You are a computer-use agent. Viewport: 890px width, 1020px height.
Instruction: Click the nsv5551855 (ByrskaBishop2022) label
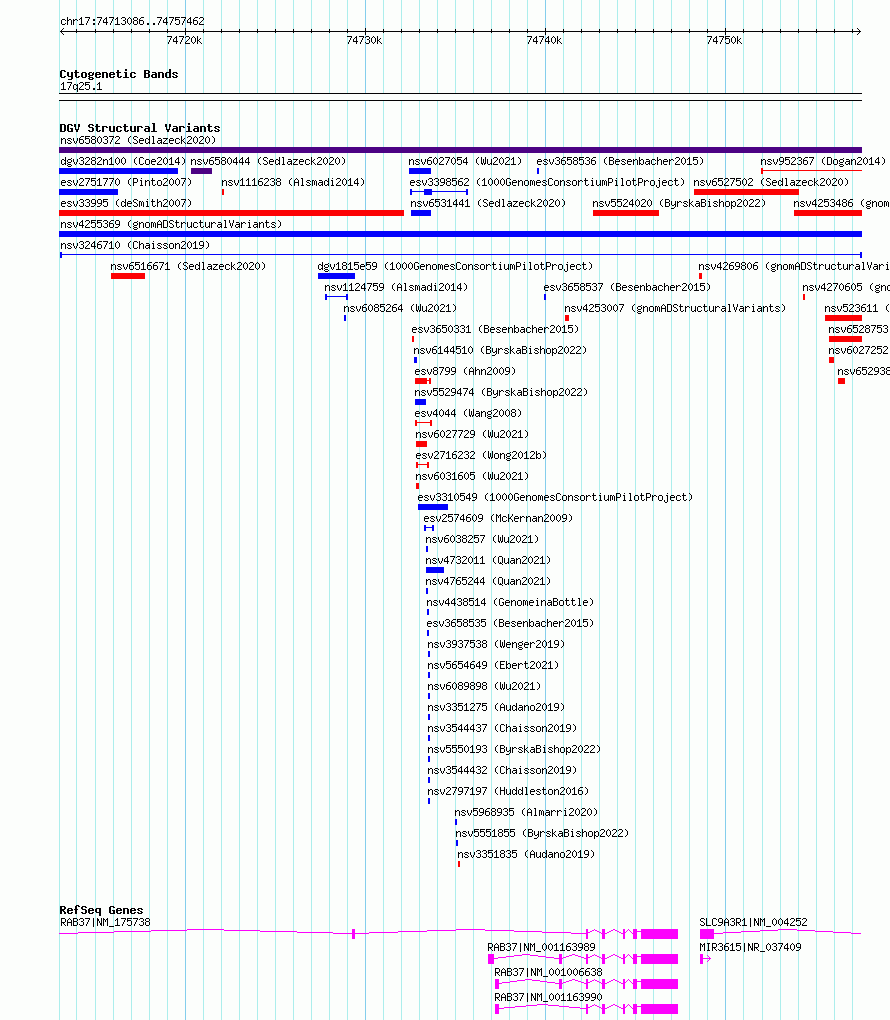543,833
